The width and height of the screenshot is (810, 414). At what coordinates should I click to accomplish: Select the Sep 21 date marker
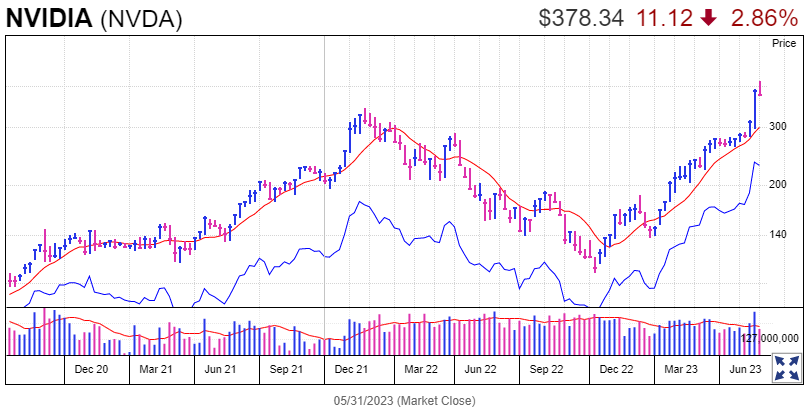(286, 369)
